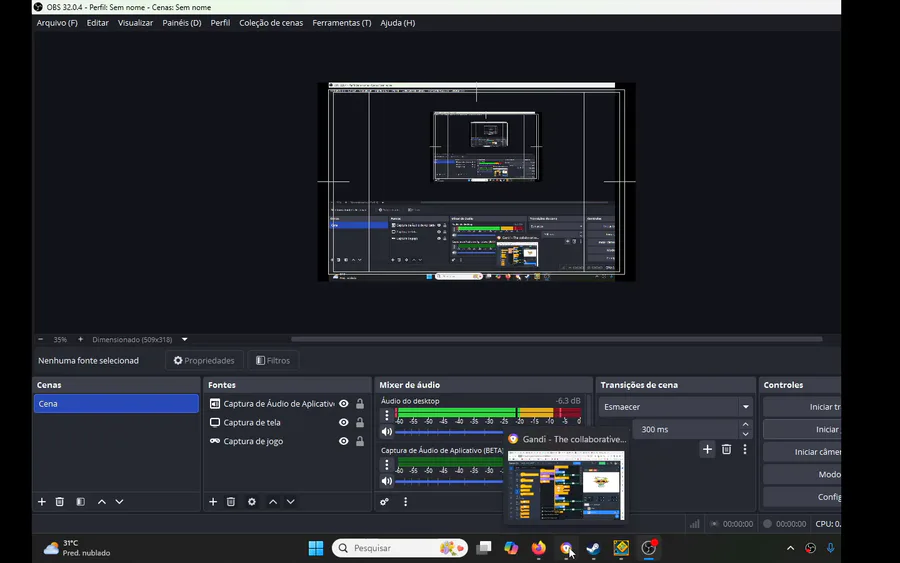The image size is (900, 563).
Task: Open source properties gear icon in Fontes
Action: pos(252,502)
